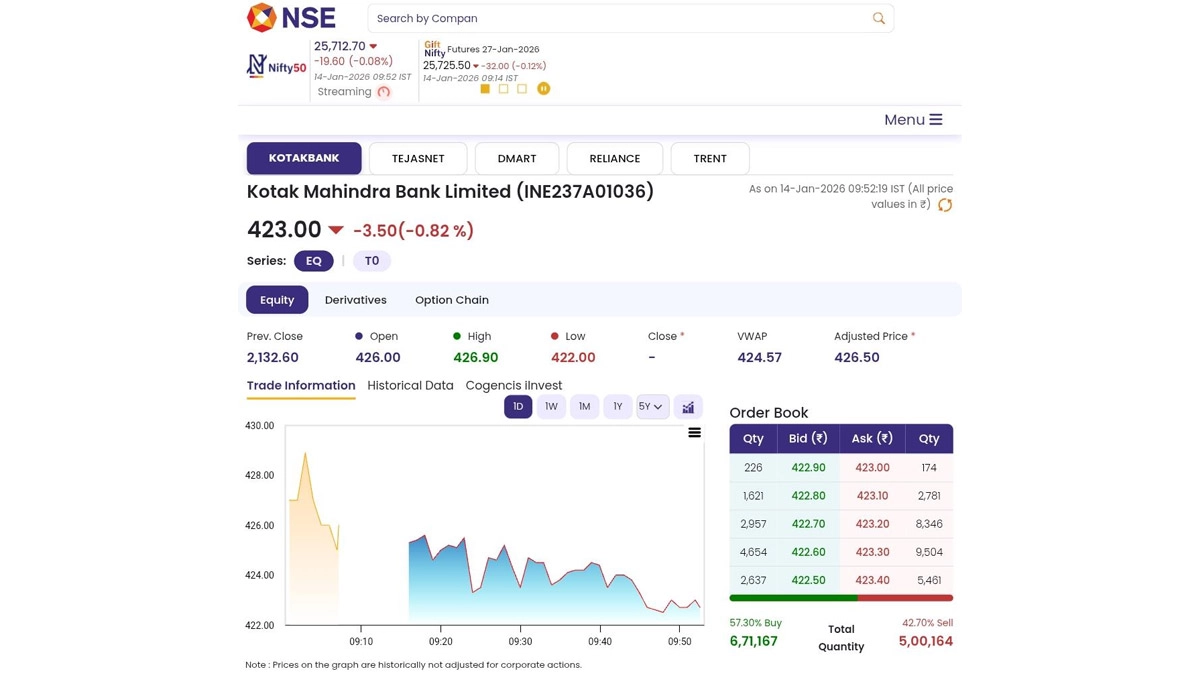
Task: Switch to the Option Chain tab
Action: click(451, 300)
